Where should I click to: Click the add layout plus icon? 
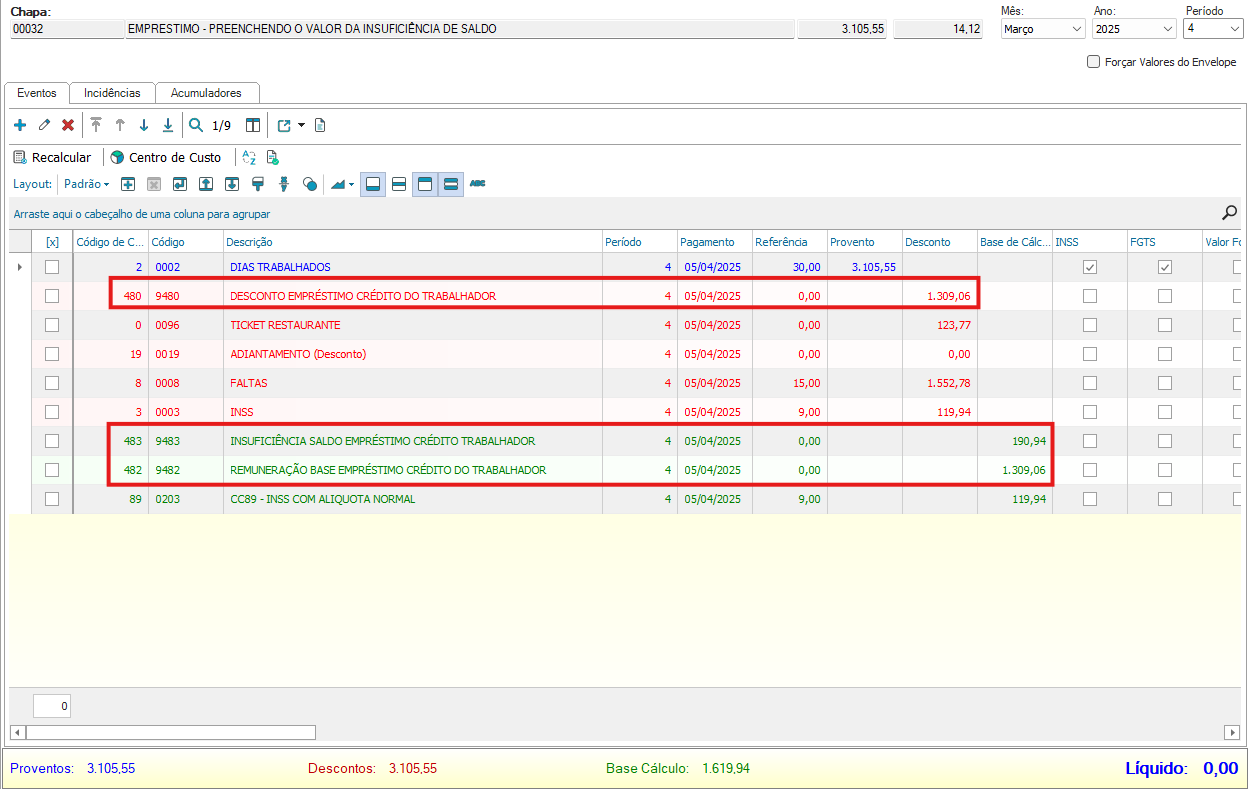click(128, 184)
